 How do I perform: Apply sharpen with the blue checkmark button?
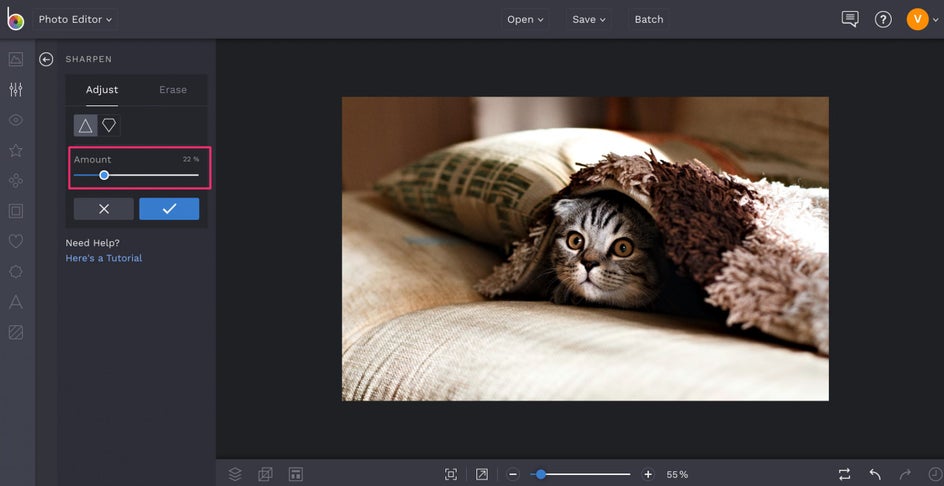tap(169, 209)
